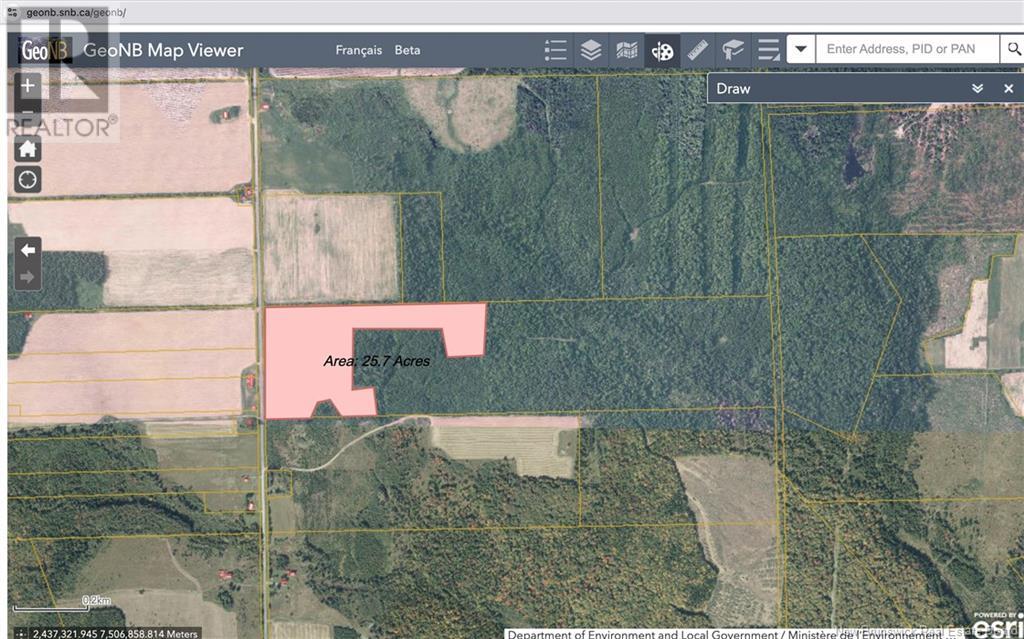
Task: Click the site info icon in address bar
Action: pyautogui.click(x=12, y=12)
